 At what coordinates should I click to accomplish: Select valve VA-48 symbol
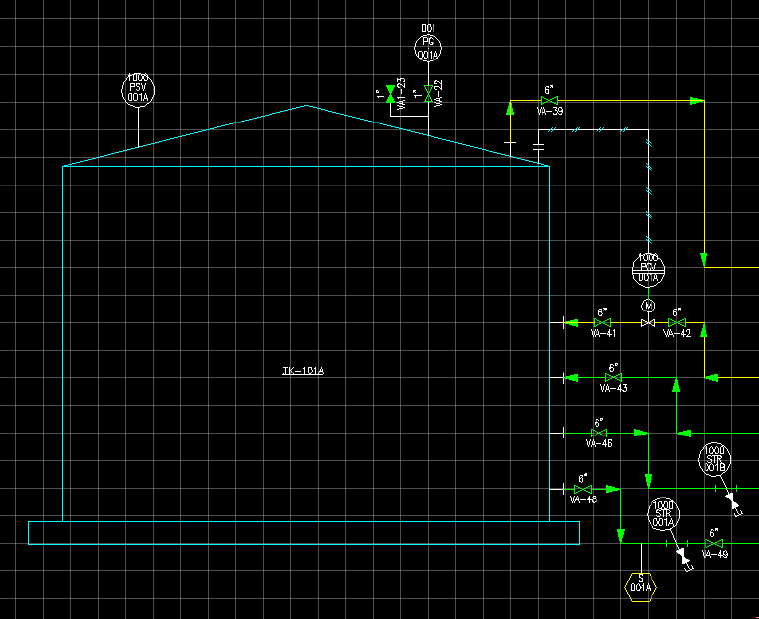(x=583, y=489)
